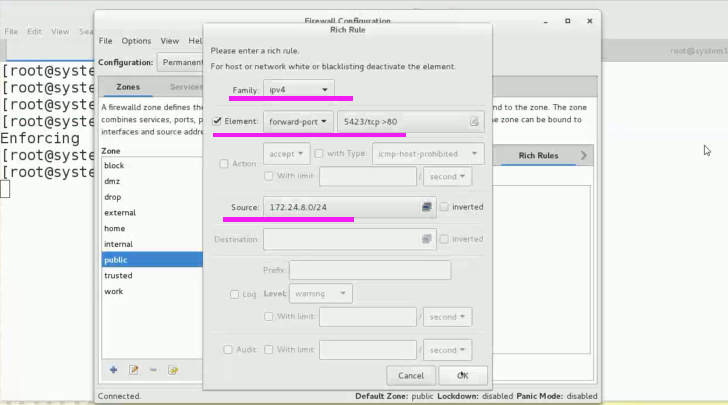Open Log limit 'second' dropdown
Screen dimensions: 728x405
[448, 317]
